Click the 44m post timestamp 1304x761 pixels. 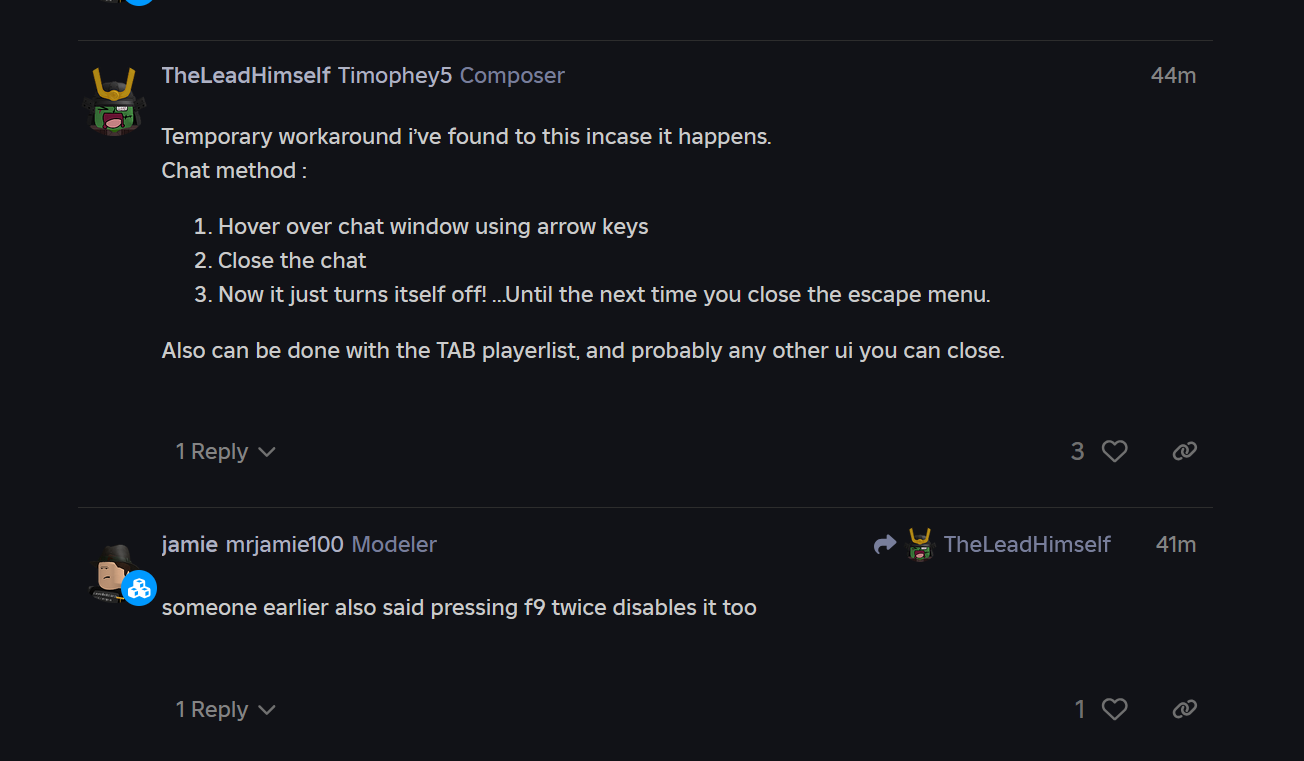coord(1173,76)
